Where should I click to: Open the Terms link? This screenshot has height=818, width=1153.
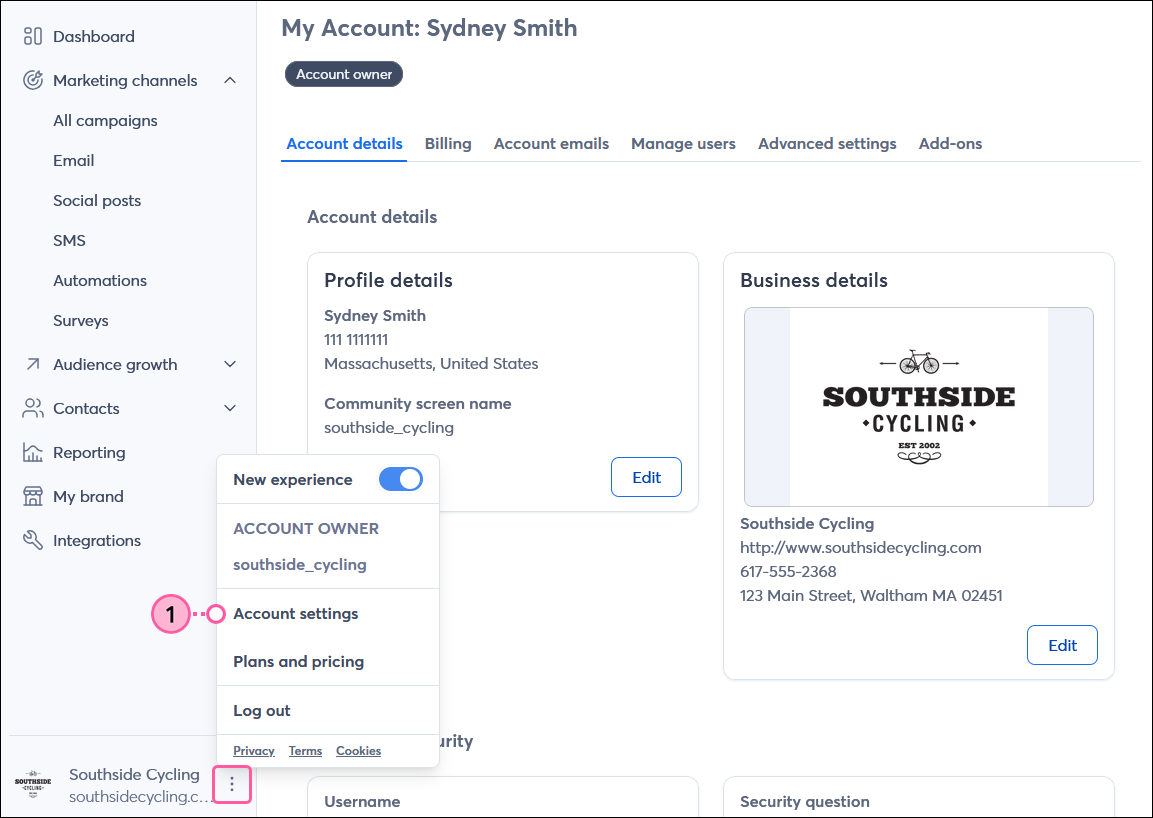click(x=305, y=750)
